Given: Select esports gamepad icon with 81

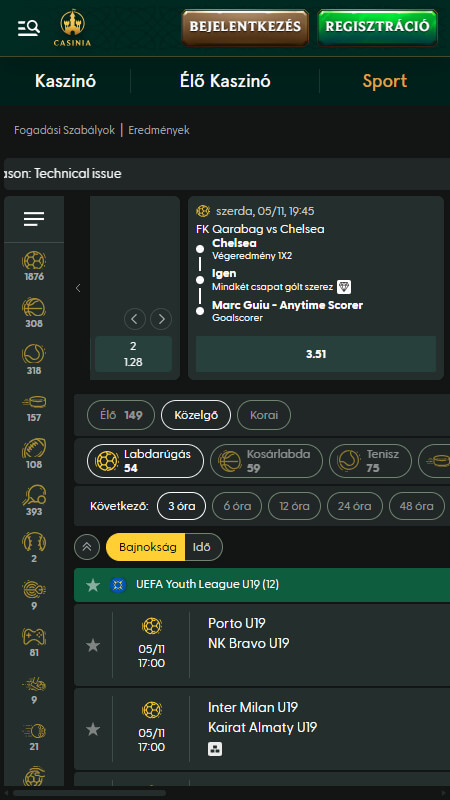Looking at the screenshot, I should [x=34, y=637].
